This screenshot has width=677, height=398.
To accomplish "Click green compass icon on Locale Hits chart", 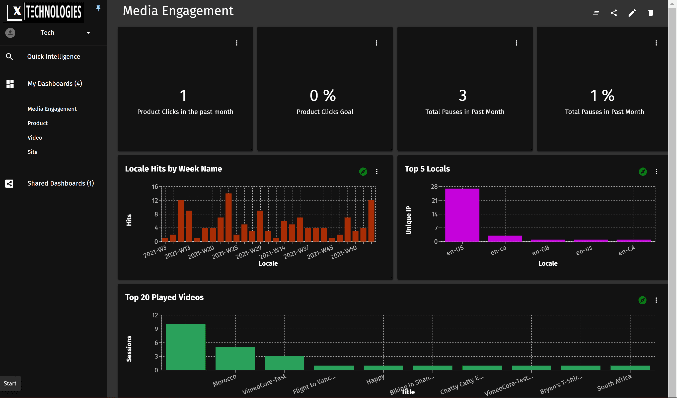I will 363,172.
